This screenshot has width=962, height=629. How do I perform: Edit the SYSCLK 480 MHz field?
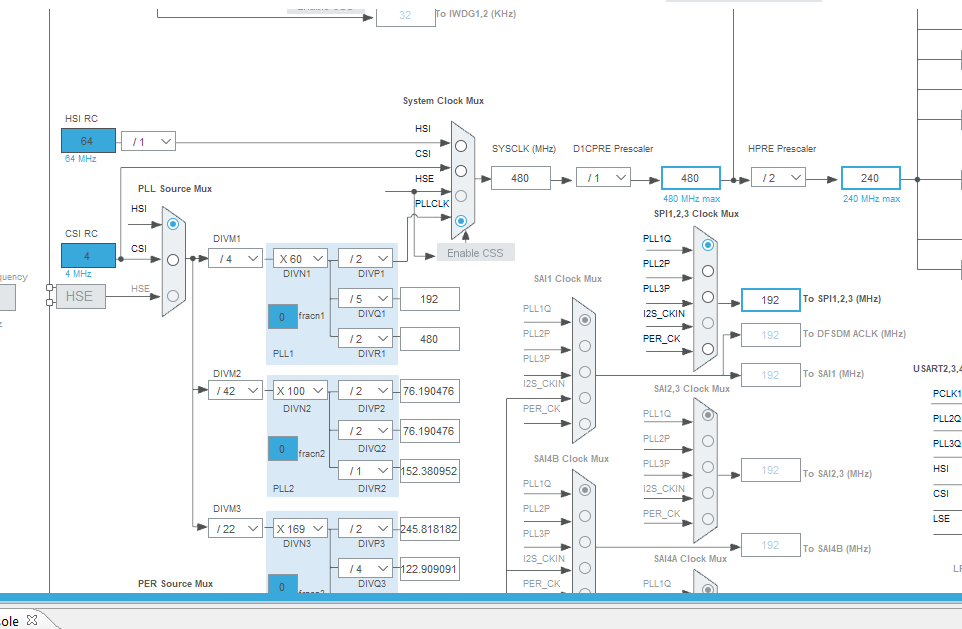(x=521, y=176)
